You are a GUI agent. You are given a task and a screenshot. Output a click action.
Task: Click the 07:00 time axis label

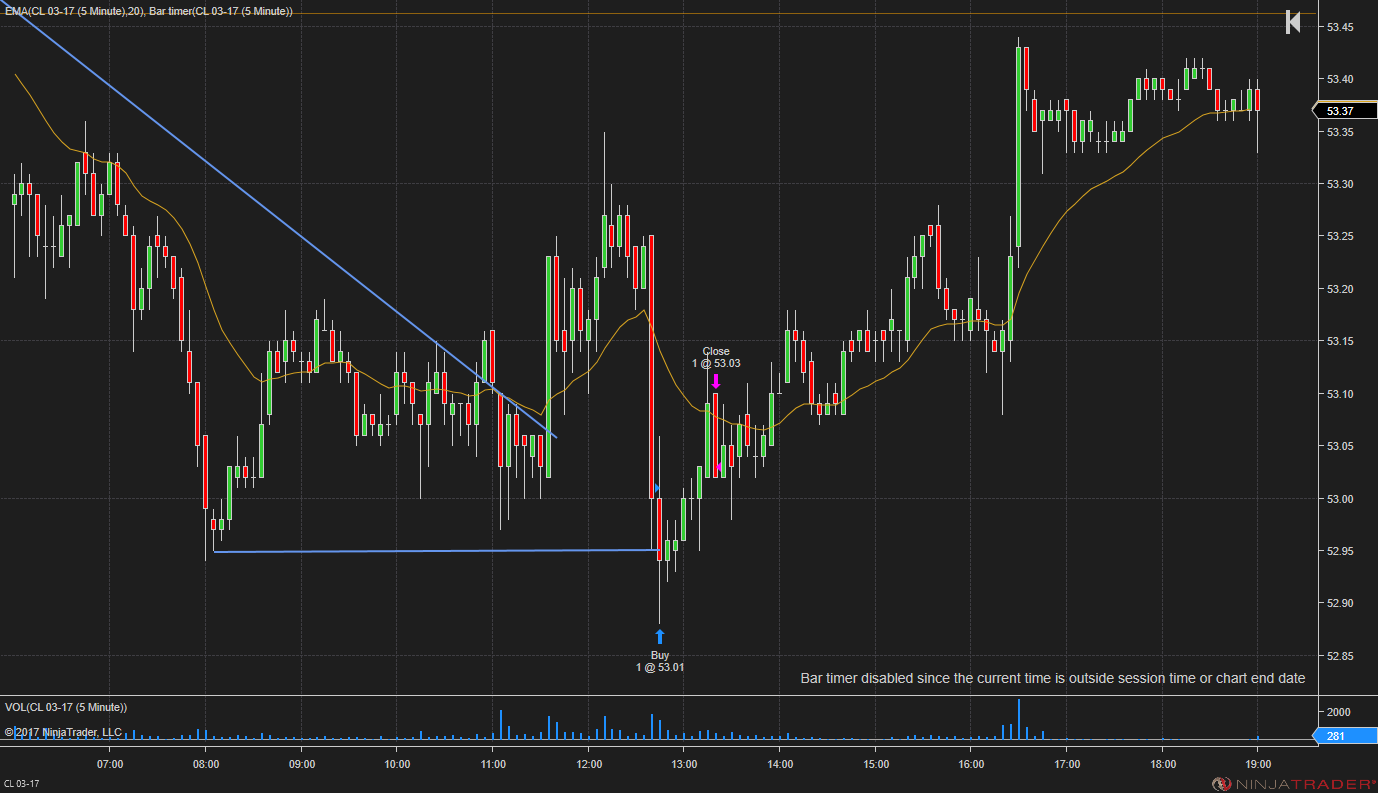110,764
